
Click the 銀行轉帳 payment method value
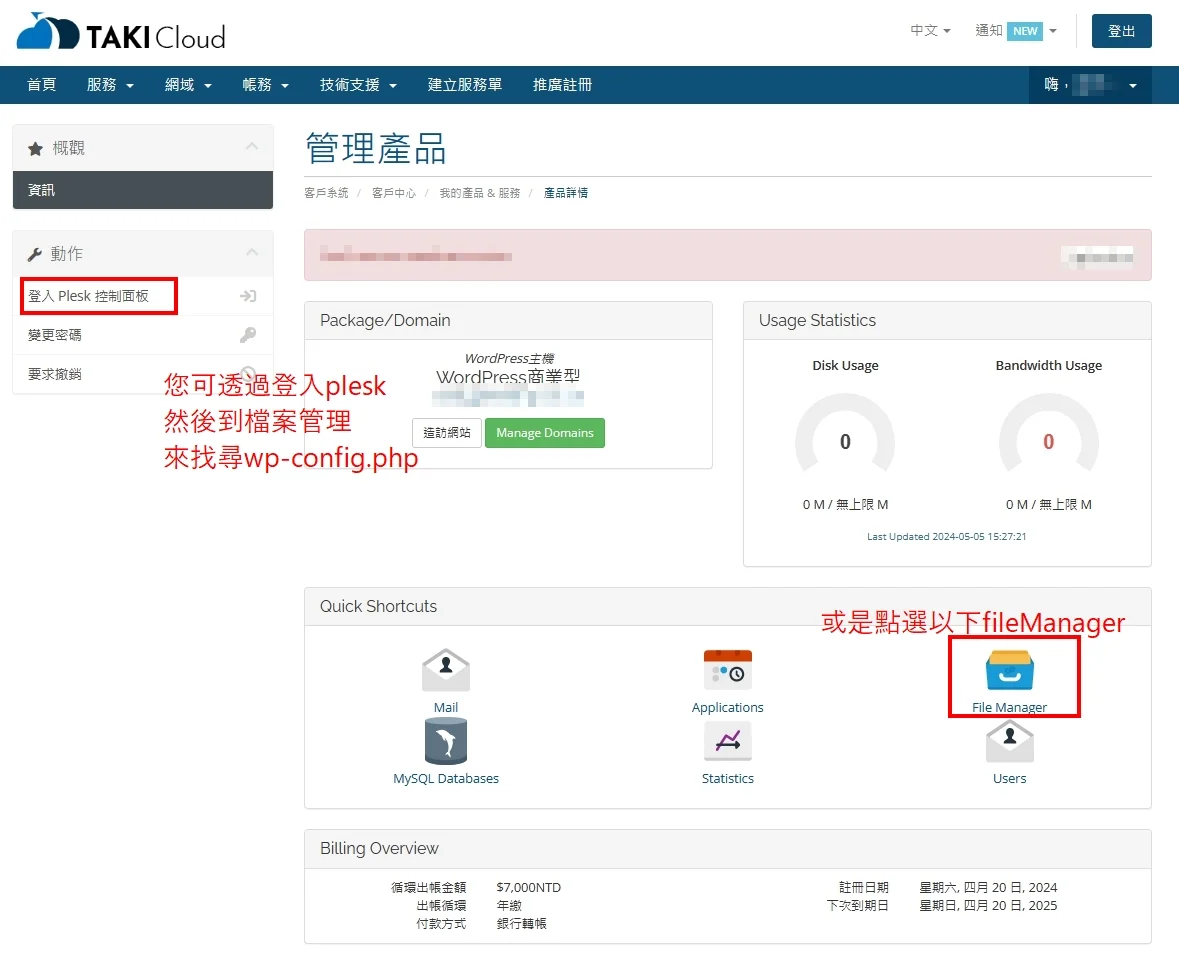coord(521,924)
